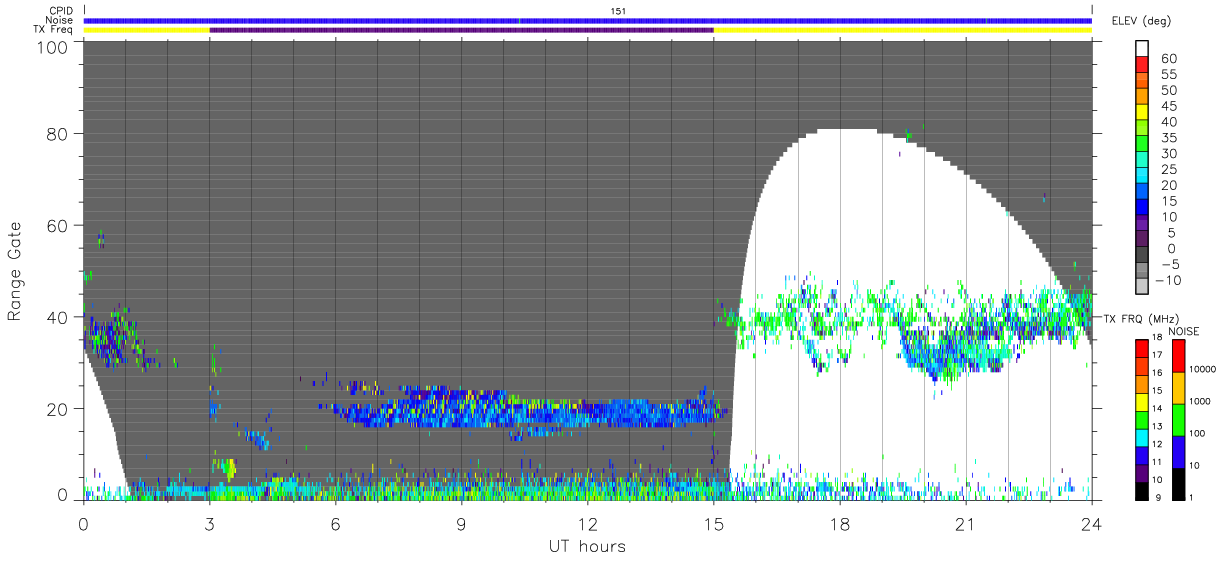Click the UT hours axis title
This screenshot has width=1228, height=567.
point(587,546)
